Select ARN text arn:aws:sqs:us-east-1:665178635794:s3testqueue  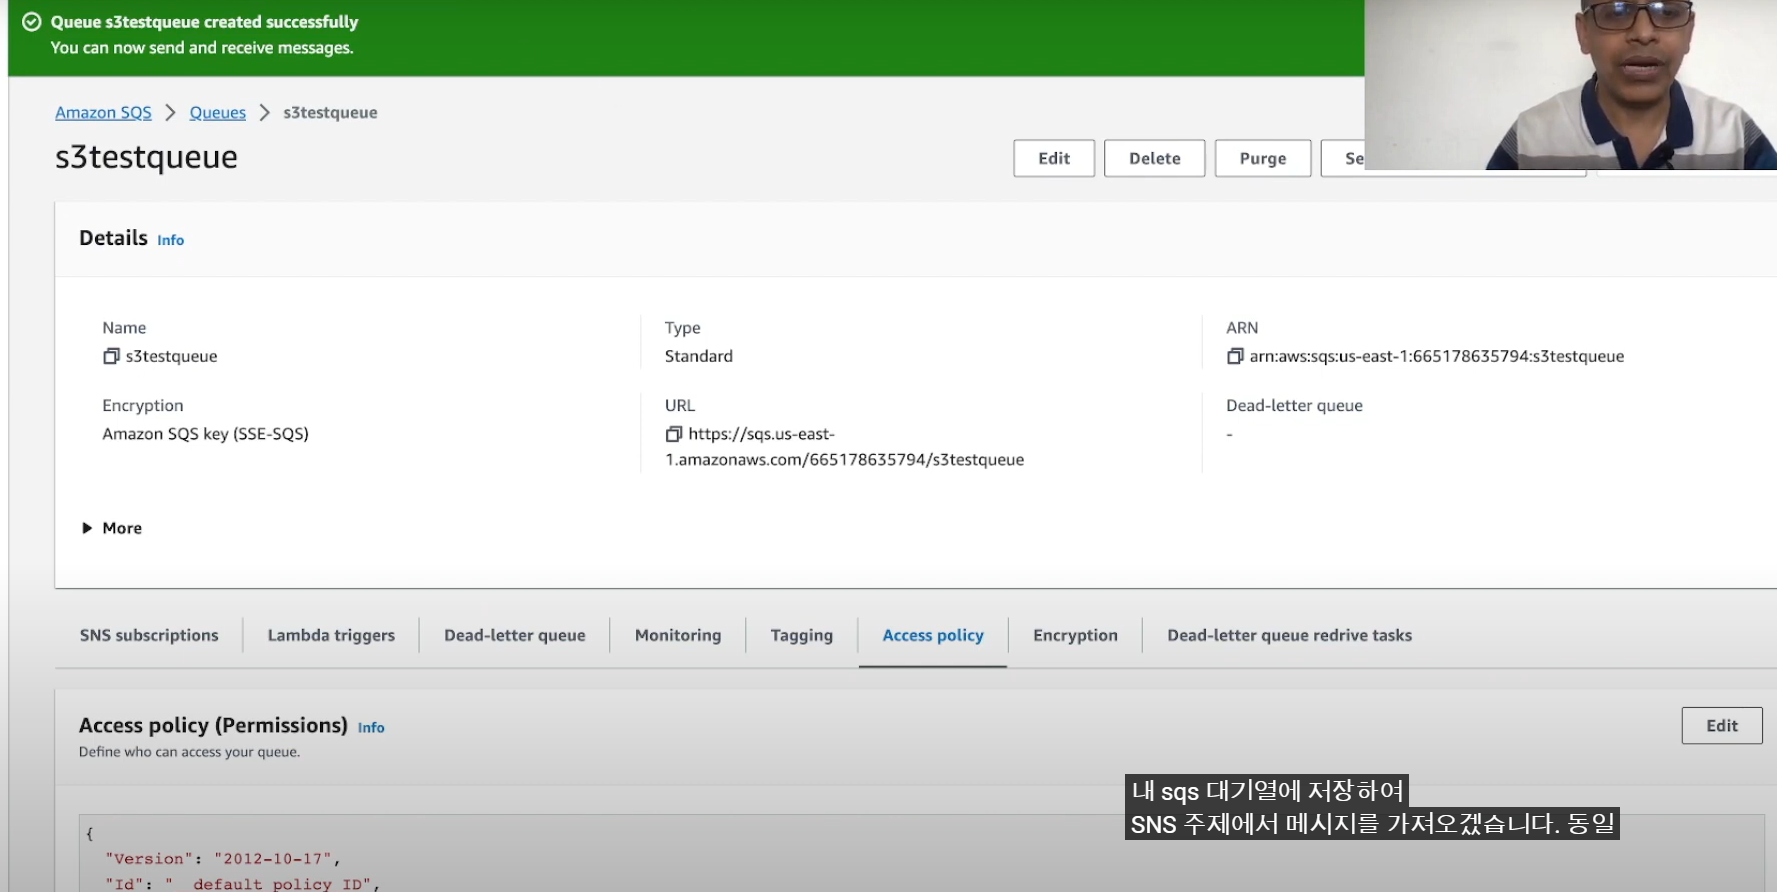tap(1437, 356)
